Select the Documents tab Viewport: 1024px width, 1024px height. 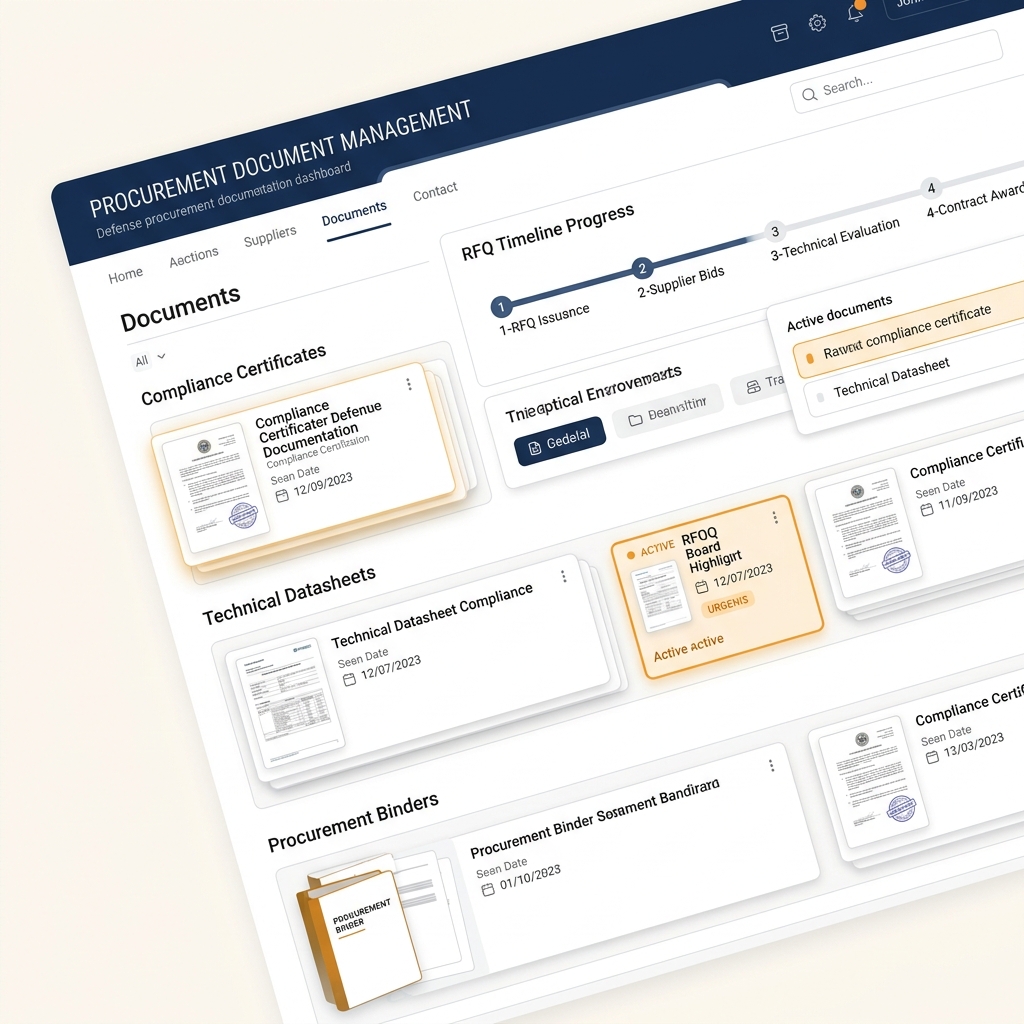[x=354, y=214]
